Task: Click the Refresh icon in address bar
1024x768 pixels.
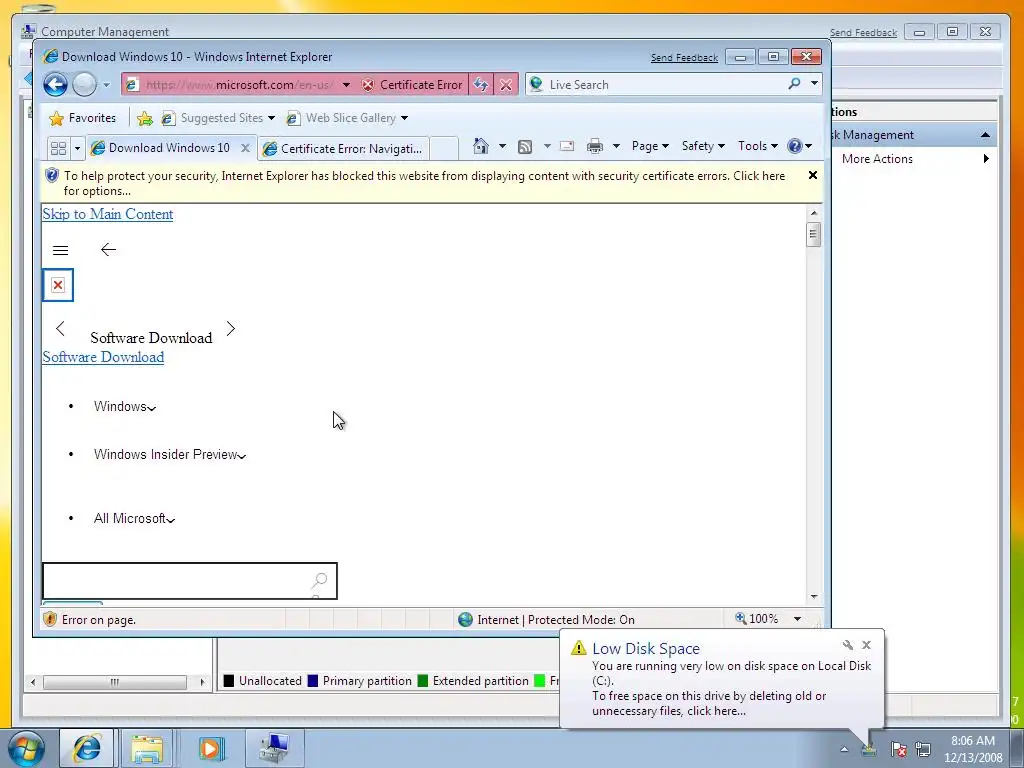Action: pos(481,84)
